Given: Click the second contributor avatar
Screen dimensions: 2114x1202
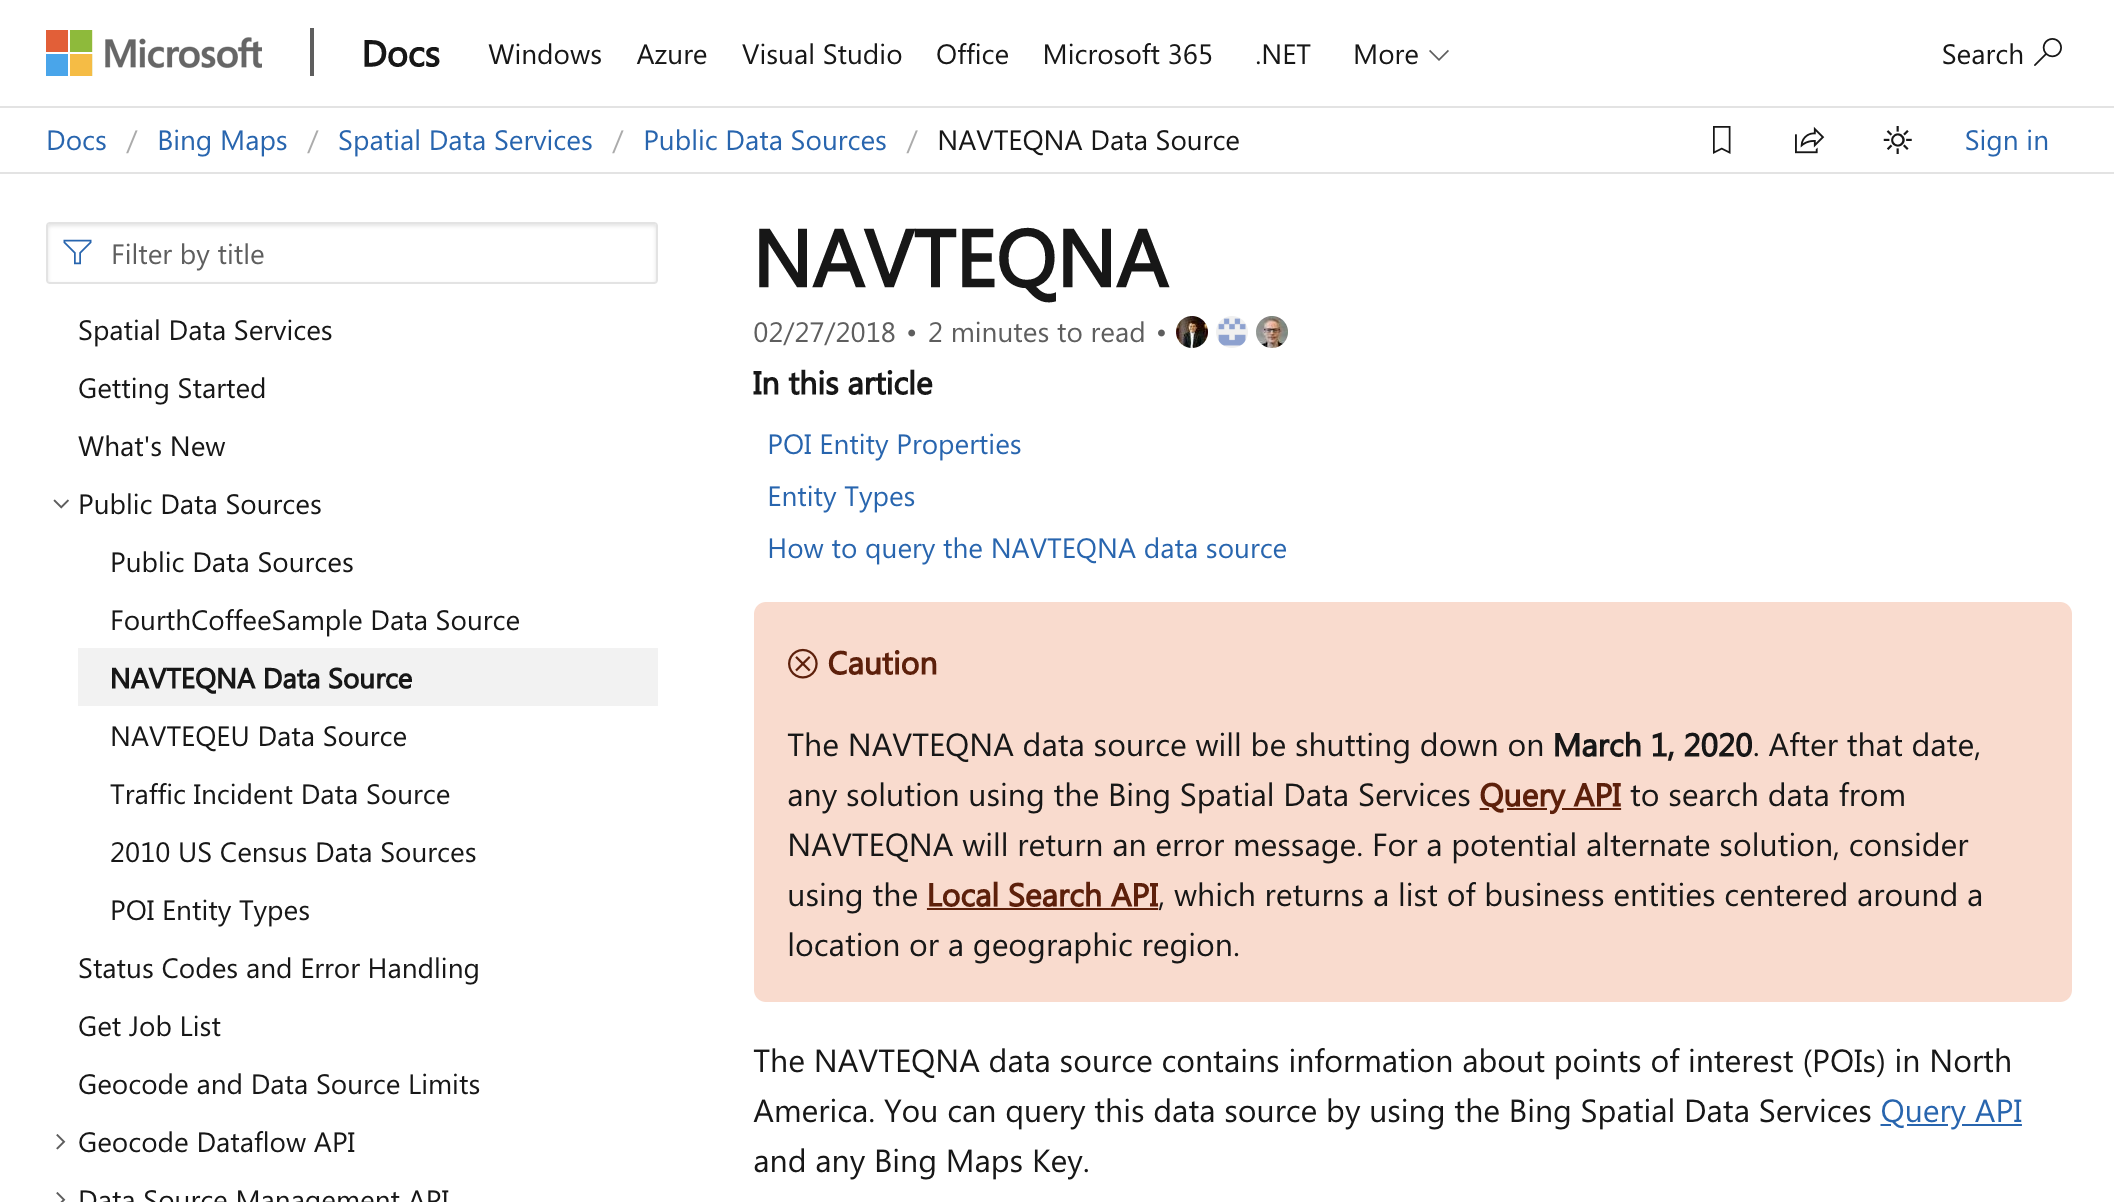Looking at the screenshot, I should pyautogui.click(x=1231, y=332).
